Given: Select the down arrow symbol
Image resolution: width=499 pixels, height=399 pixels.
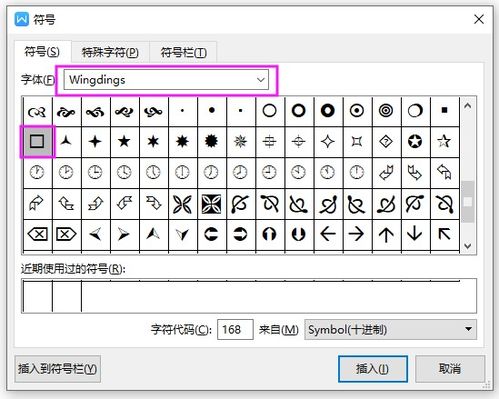Looking at the screenshot, I should [415, 234].
